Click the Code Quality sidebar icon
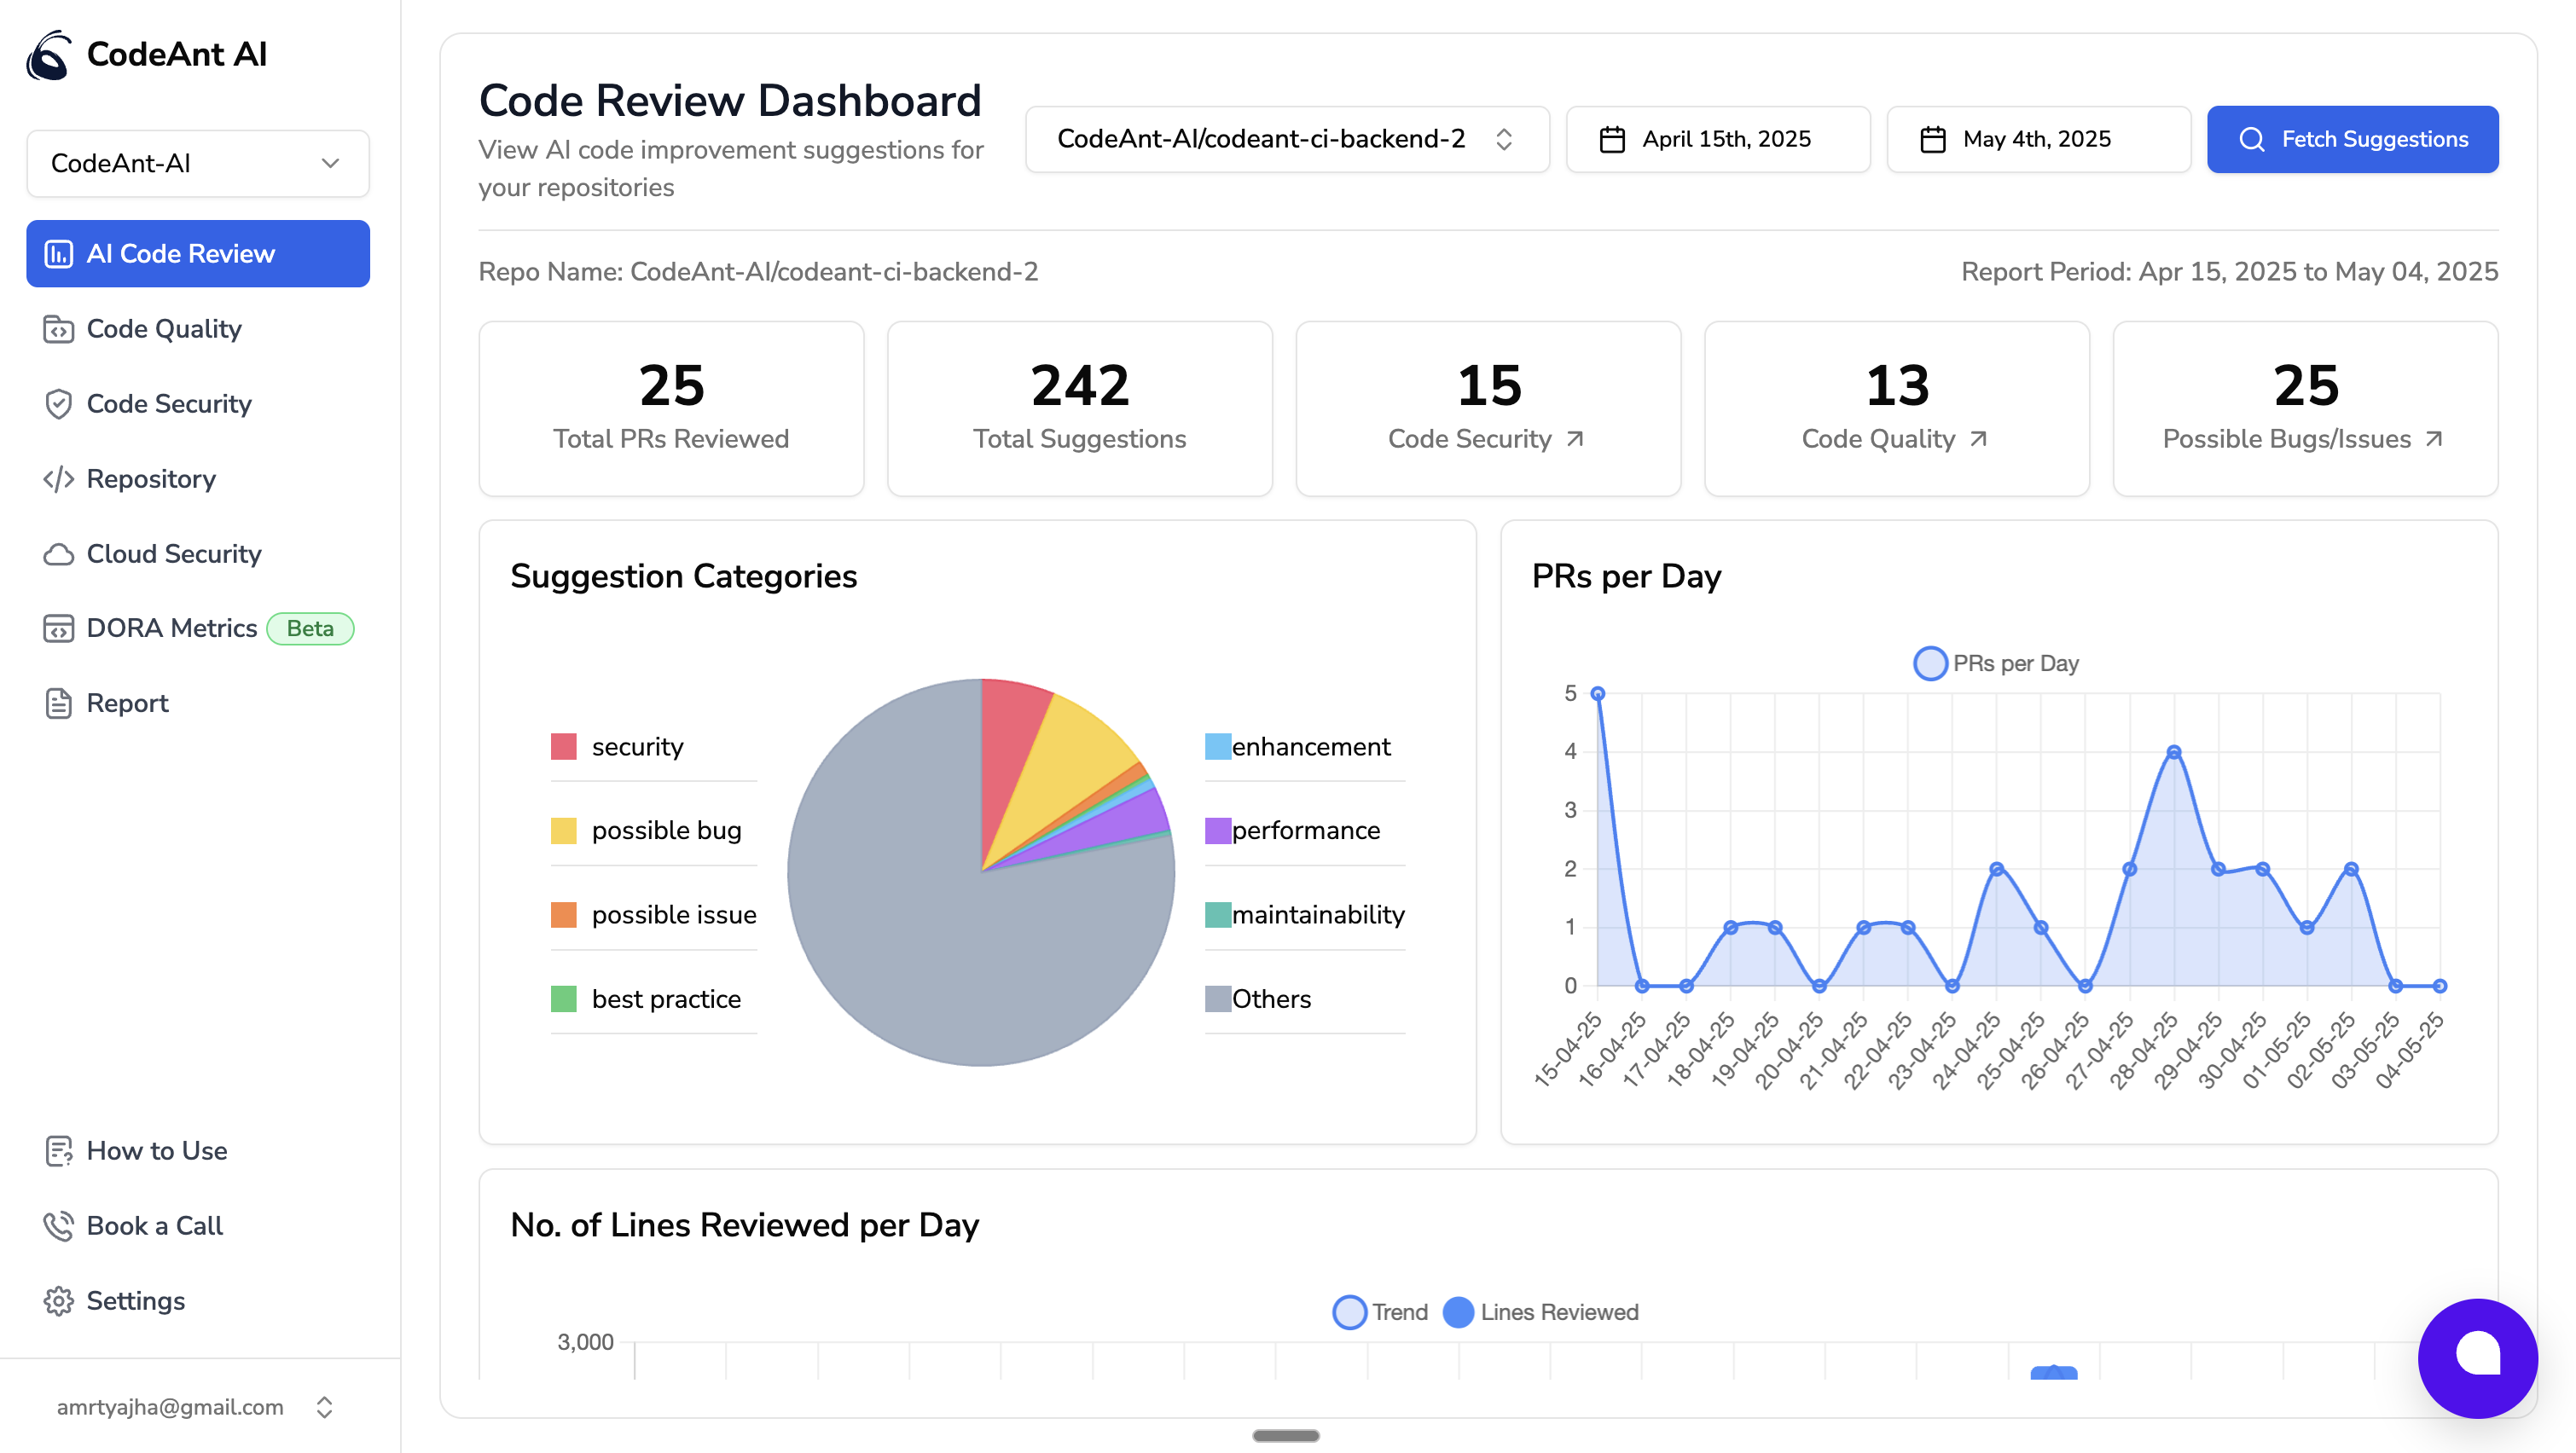This screenshot has width=2576, height=1453. [58, 329]
